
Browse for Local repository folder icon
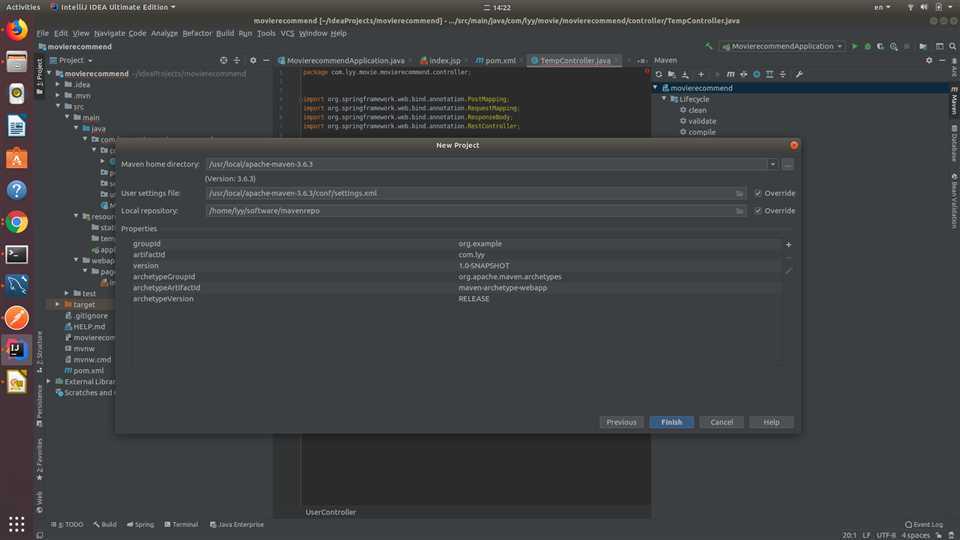(x=740, y=211)
